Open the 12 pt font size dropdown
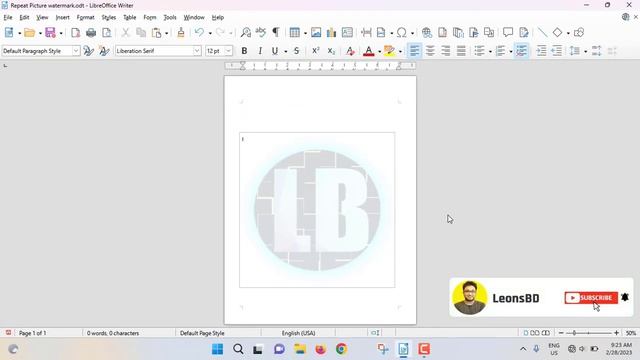The image size is (640, 360). tap(229, 51)
